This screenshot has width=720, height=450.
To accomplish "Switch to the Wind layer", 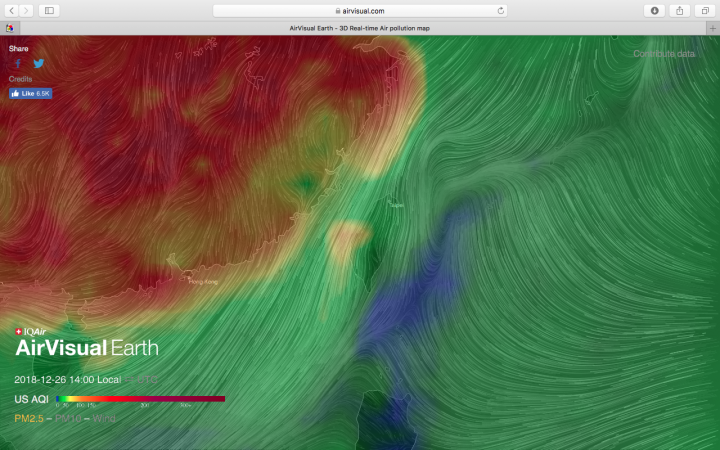I will point(104,418).
